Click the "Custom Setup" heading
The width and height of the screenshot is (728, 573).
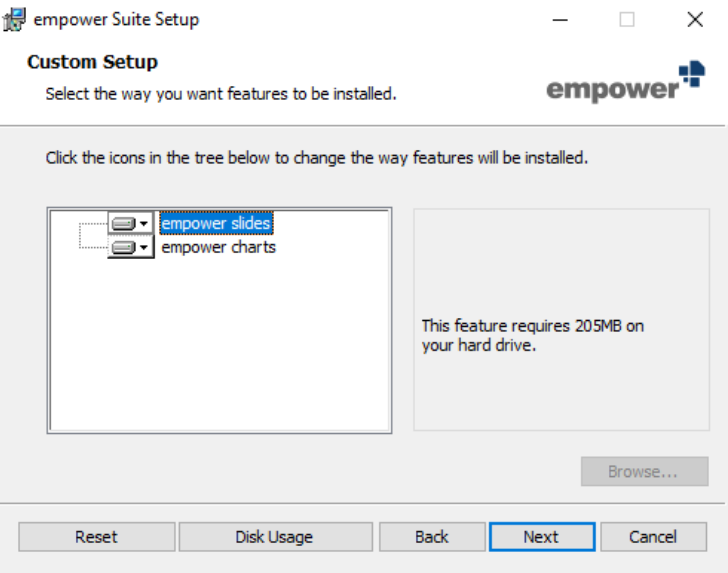[92, 62]
